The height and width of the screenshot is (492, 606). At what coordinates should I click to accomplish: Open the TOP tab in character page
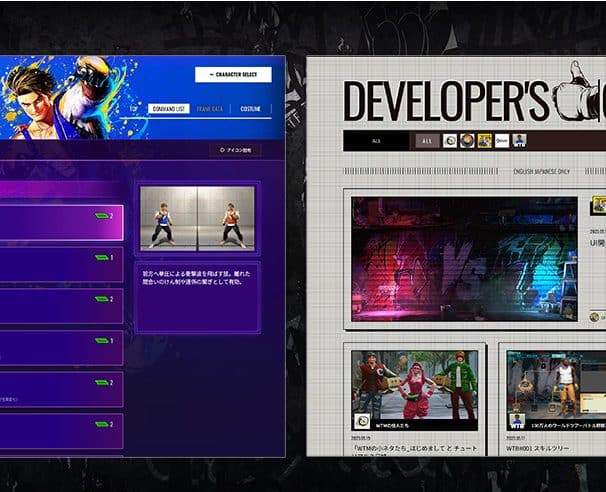133,109
